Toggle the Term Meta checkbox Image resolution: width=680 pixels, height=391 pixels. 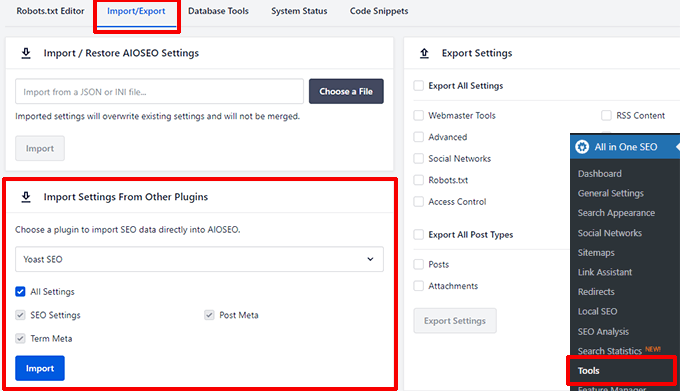(x=20, y=339)
